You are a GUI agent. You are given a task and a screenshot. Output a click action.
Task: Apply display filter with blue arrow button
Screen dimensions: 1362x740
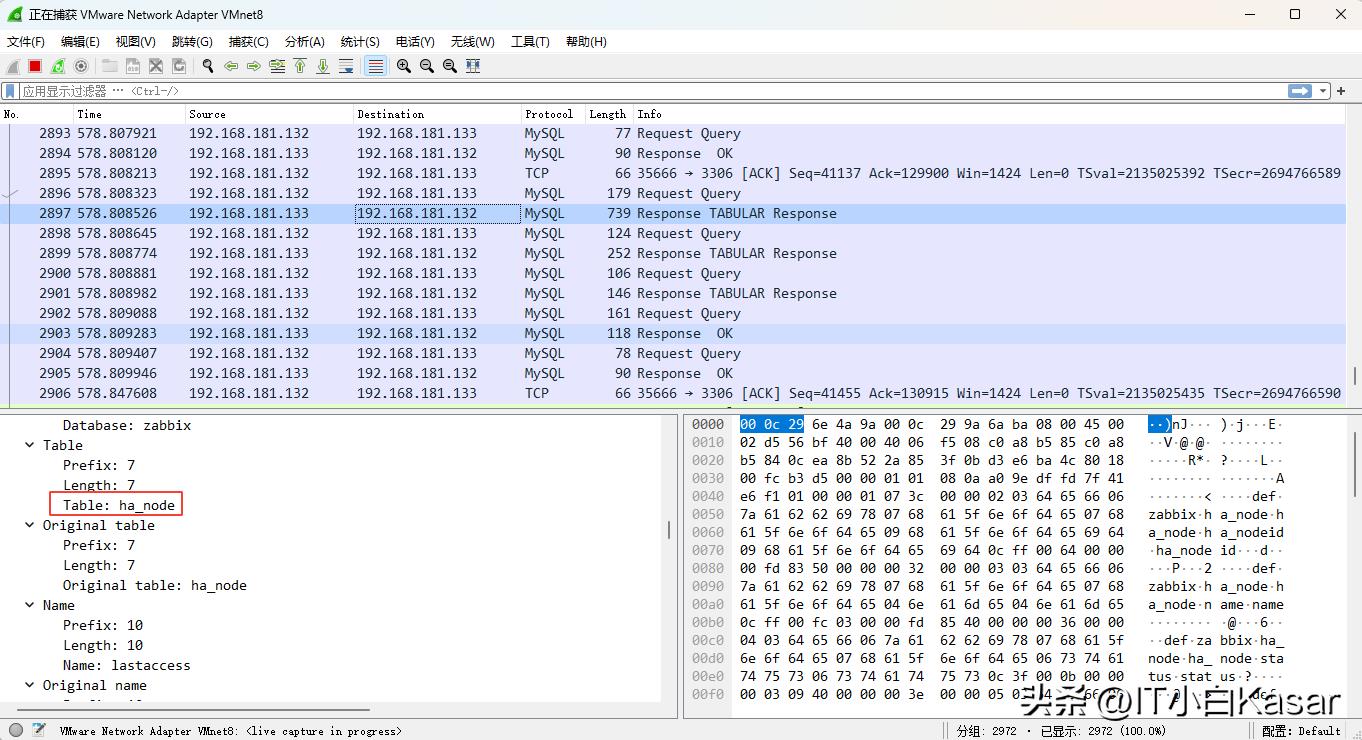click(x=1300, y=91)
